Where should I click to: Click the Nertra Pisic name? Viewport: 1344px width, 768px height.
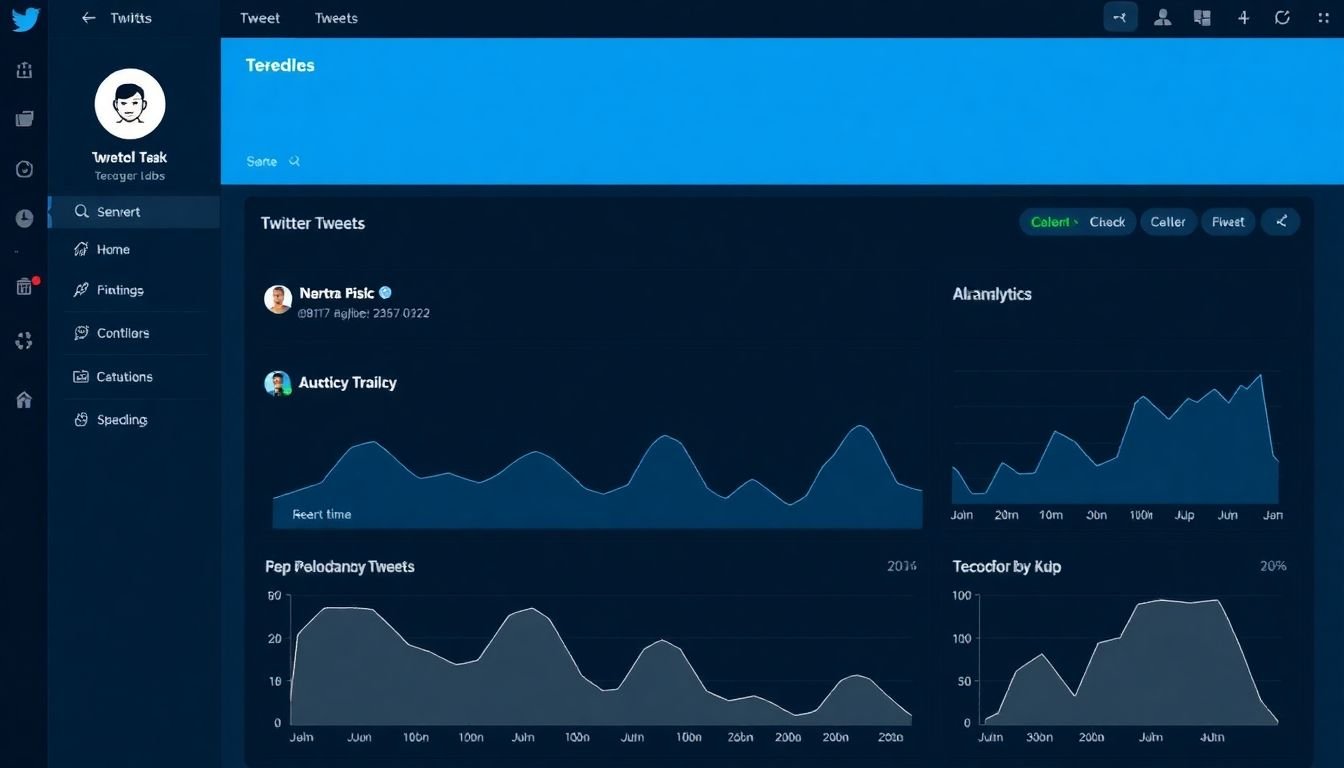click(x=337, y=293)
